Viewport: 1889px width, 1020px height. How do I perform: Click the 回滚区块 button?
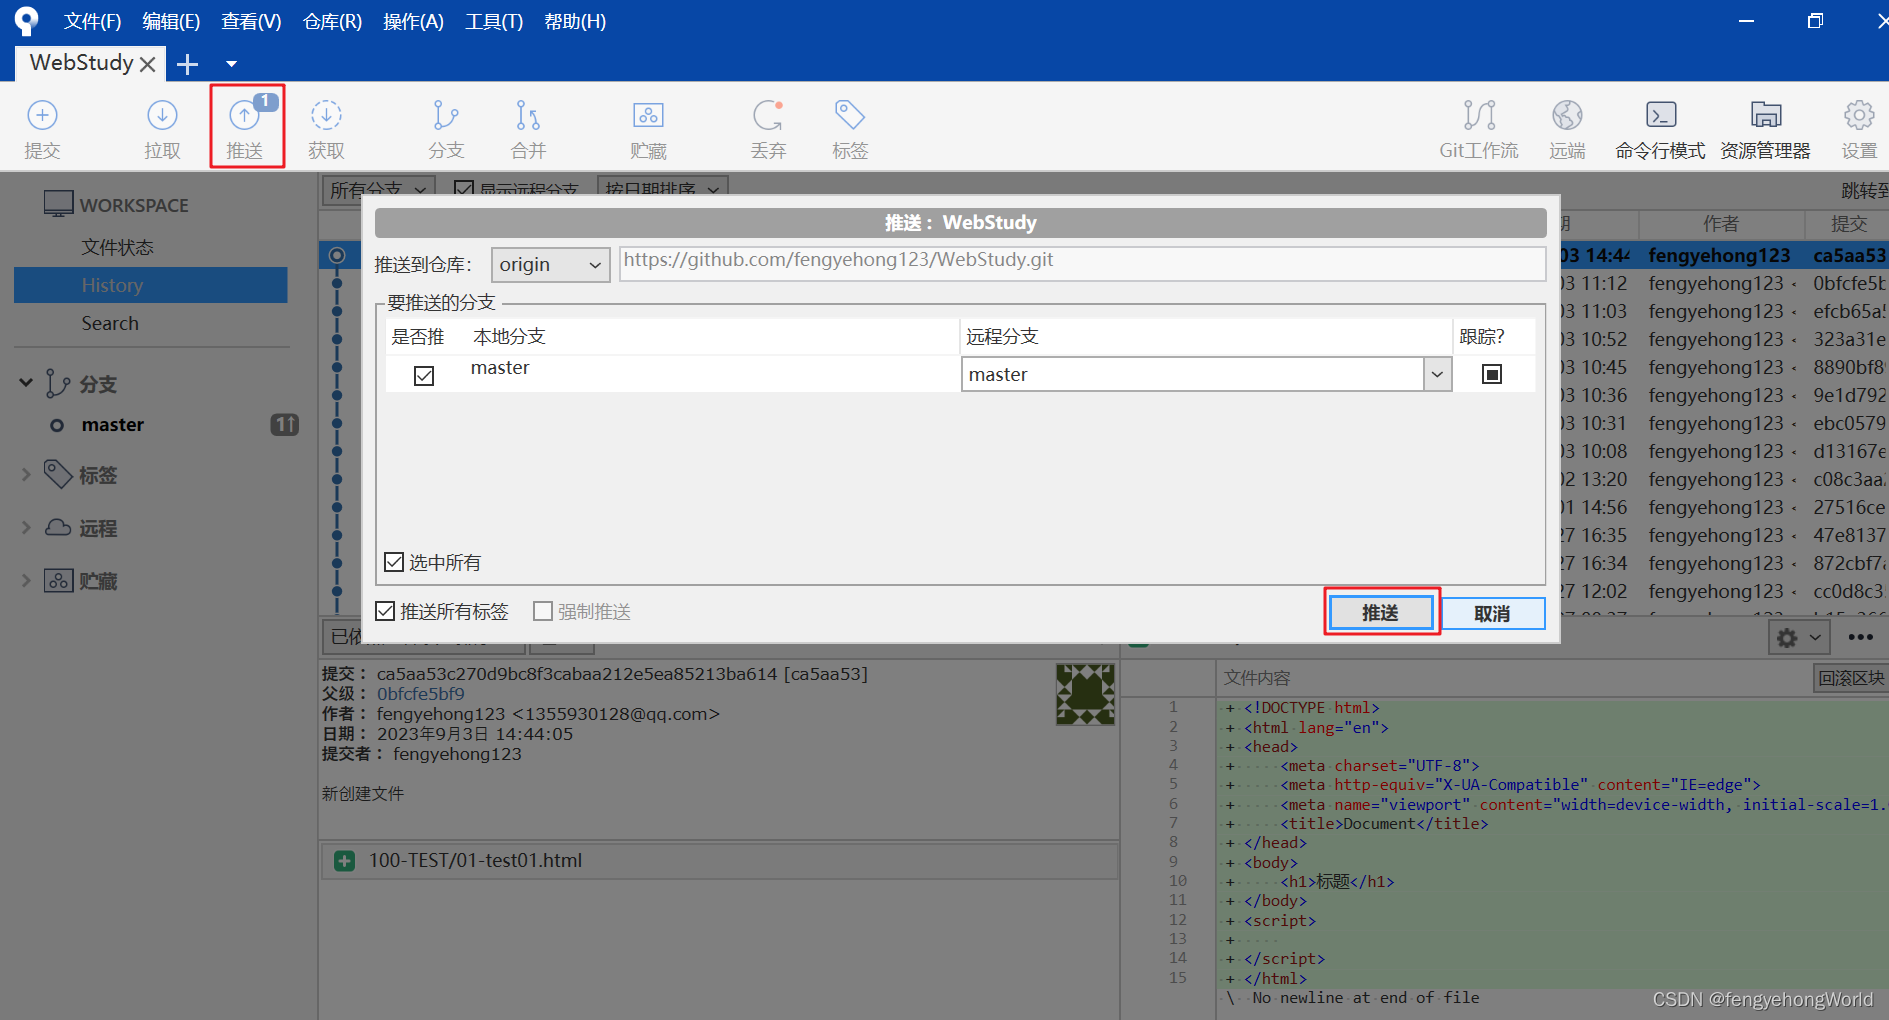point(1850,678)
